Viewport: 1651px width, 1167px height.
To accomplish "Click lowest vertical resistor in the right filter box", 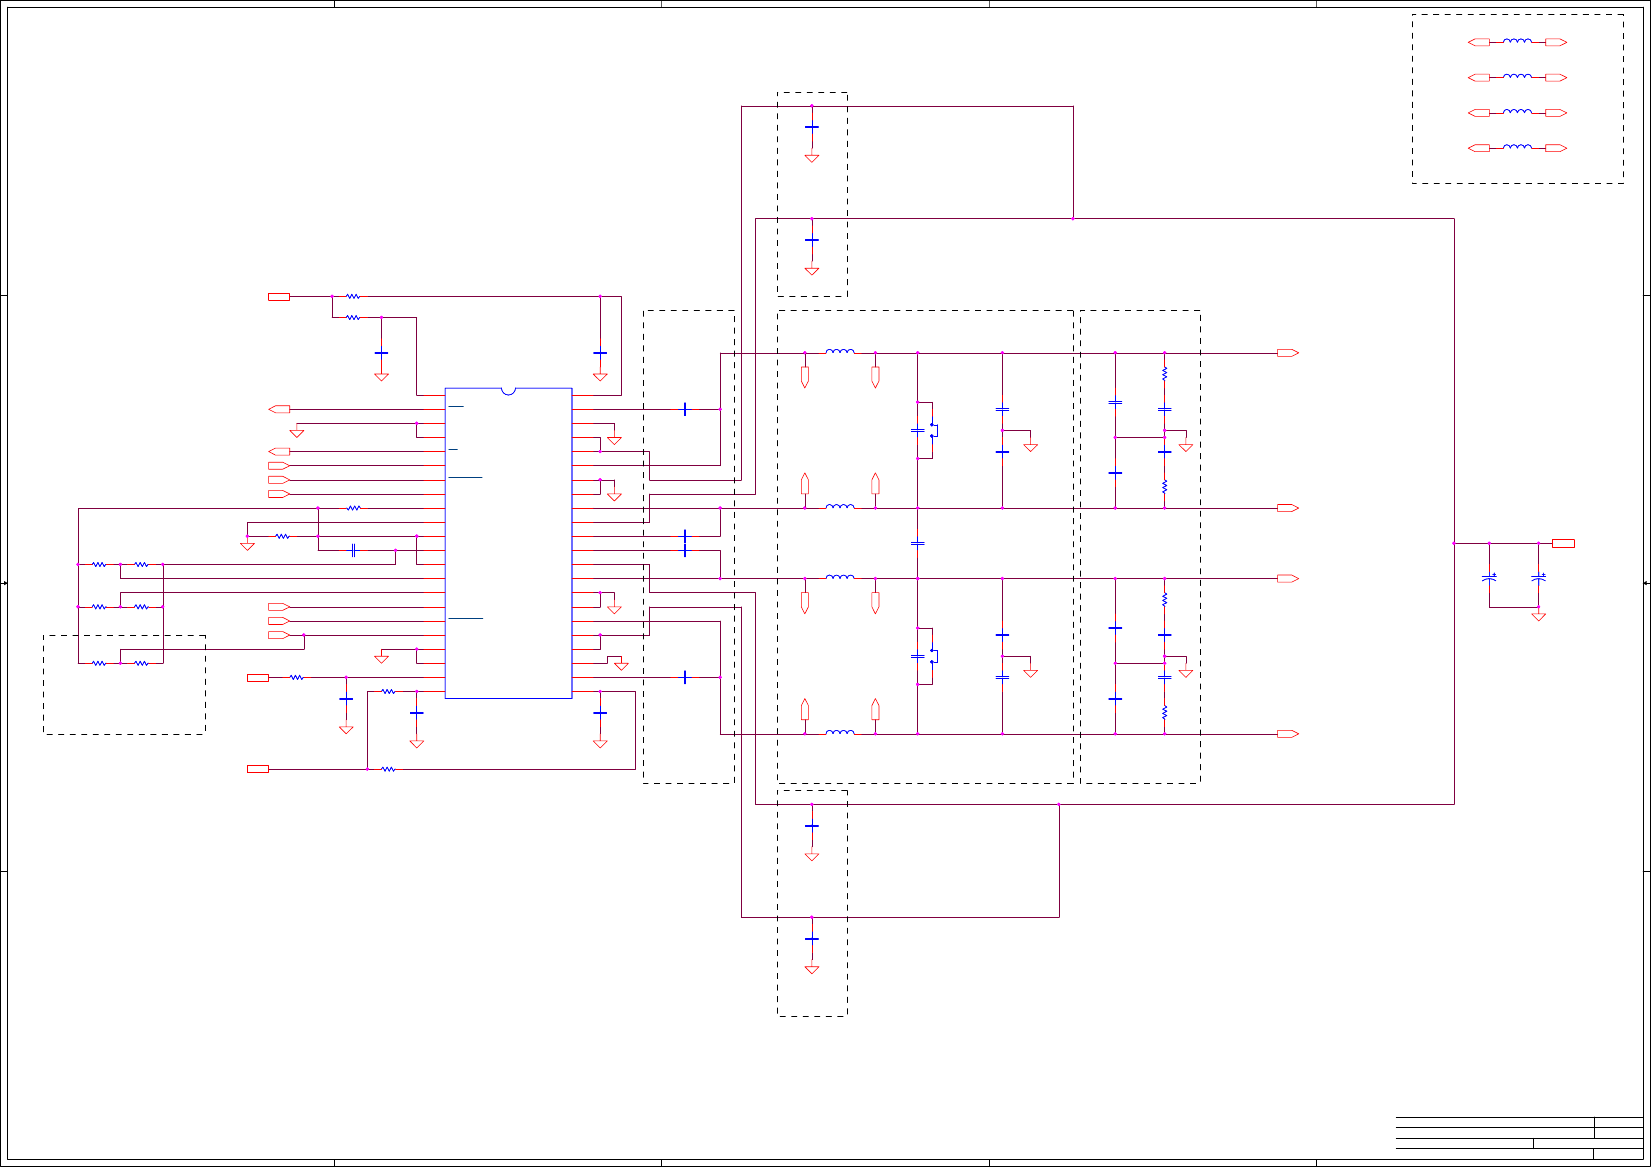I will click(1164, 713).
